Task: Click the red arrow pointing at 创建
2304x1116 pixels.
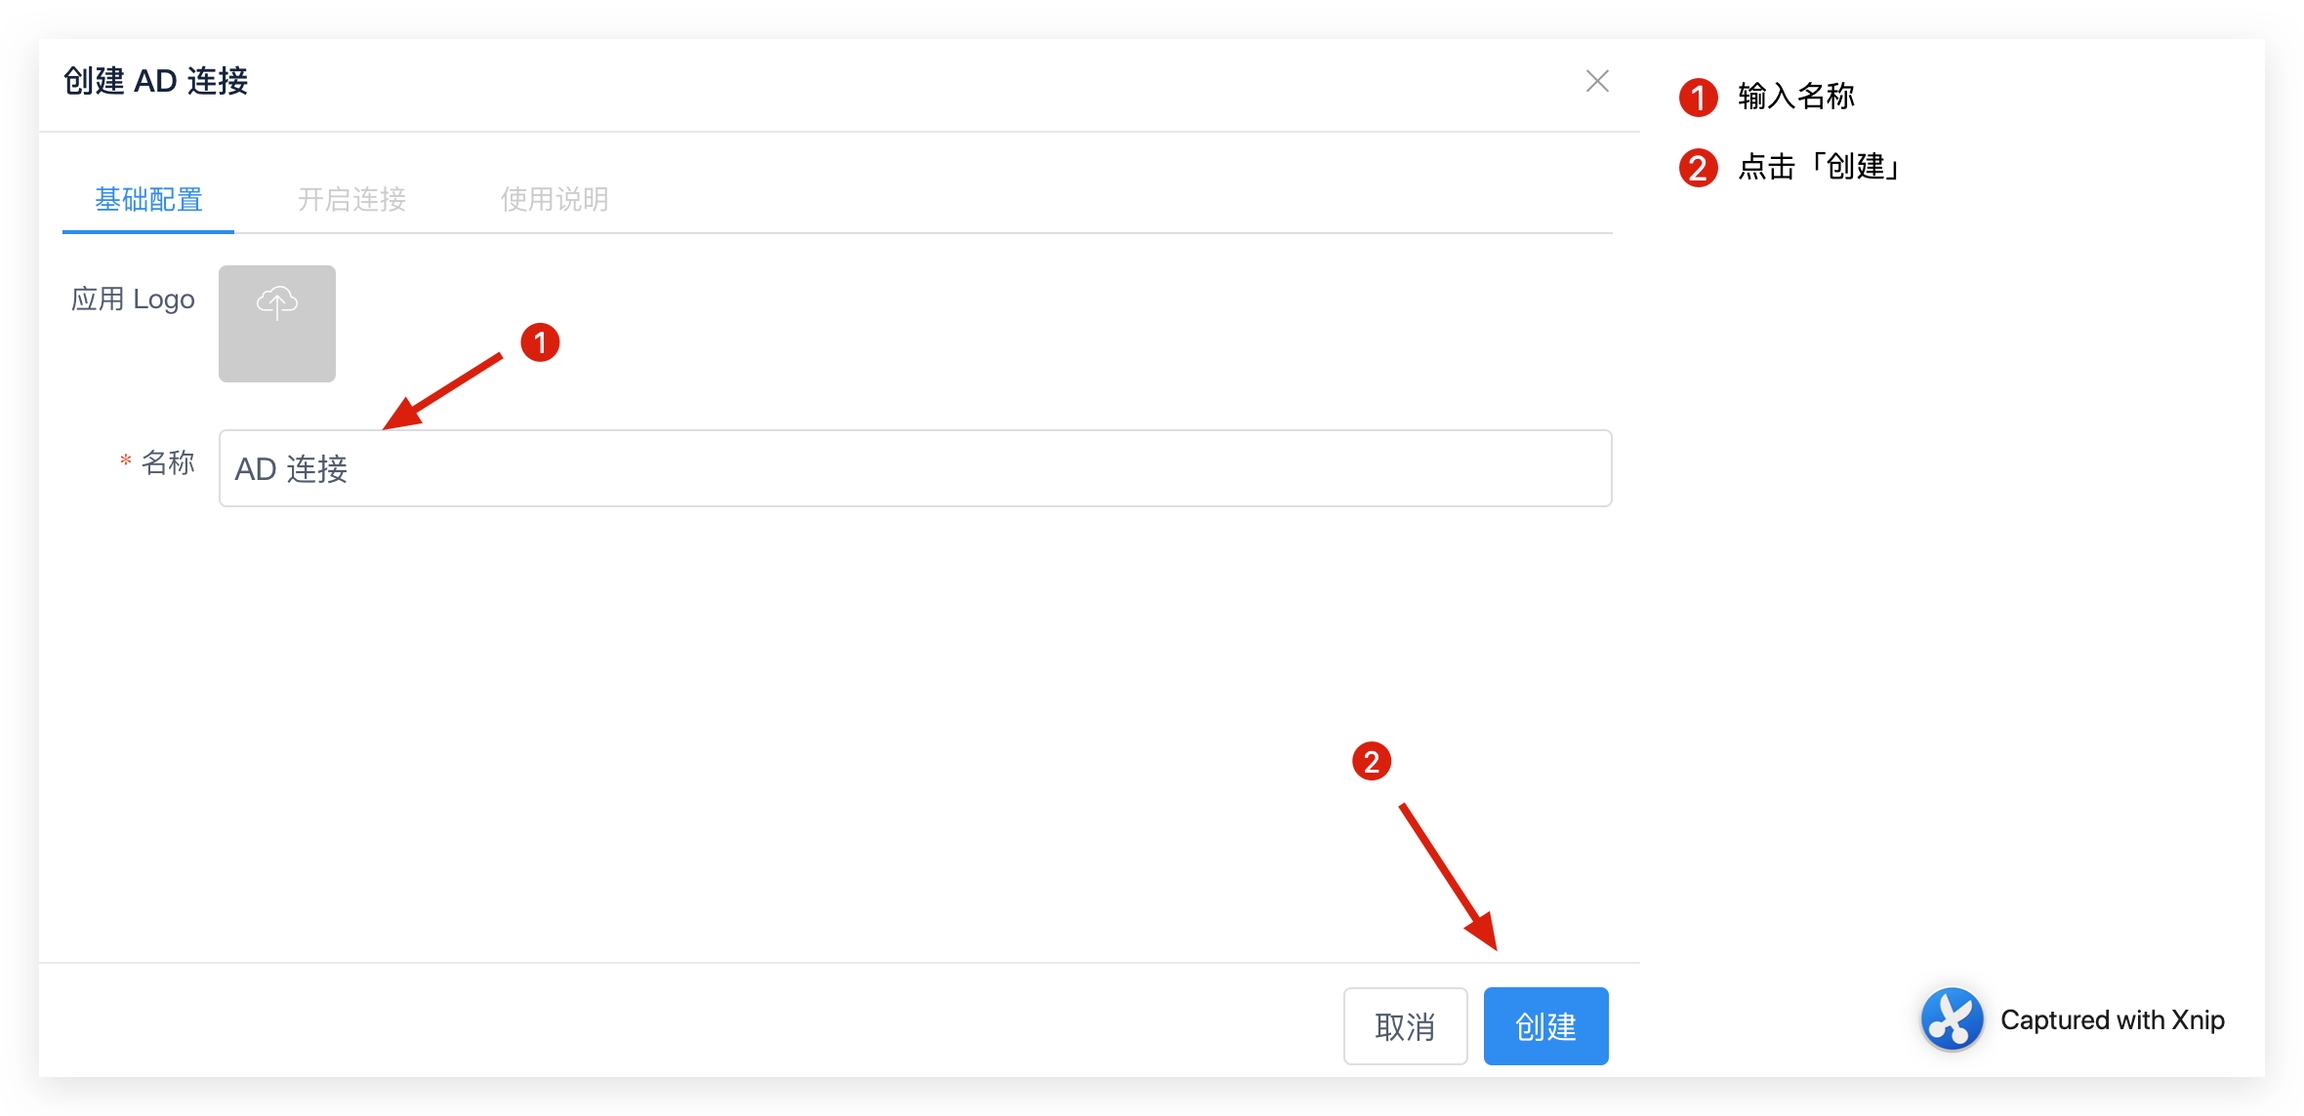Action: pyautogui.click(x=1448, y=876)
